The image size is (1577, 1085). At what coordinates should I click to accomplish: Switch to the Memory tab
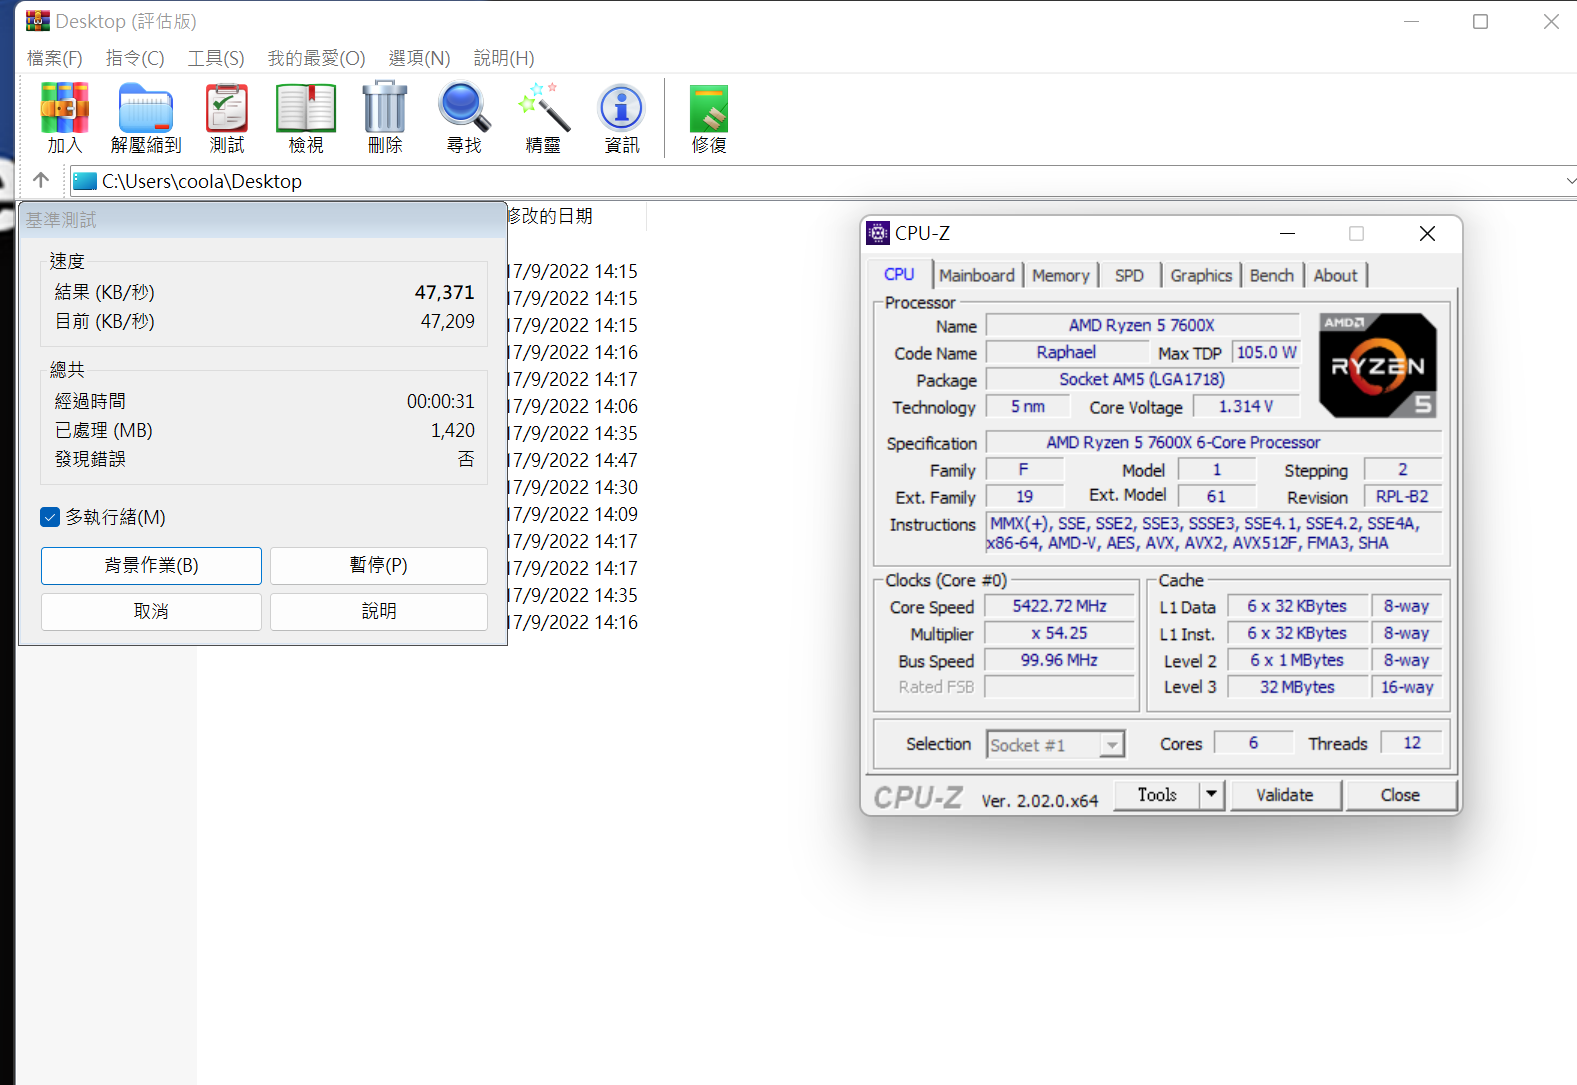click(1060, 275)
